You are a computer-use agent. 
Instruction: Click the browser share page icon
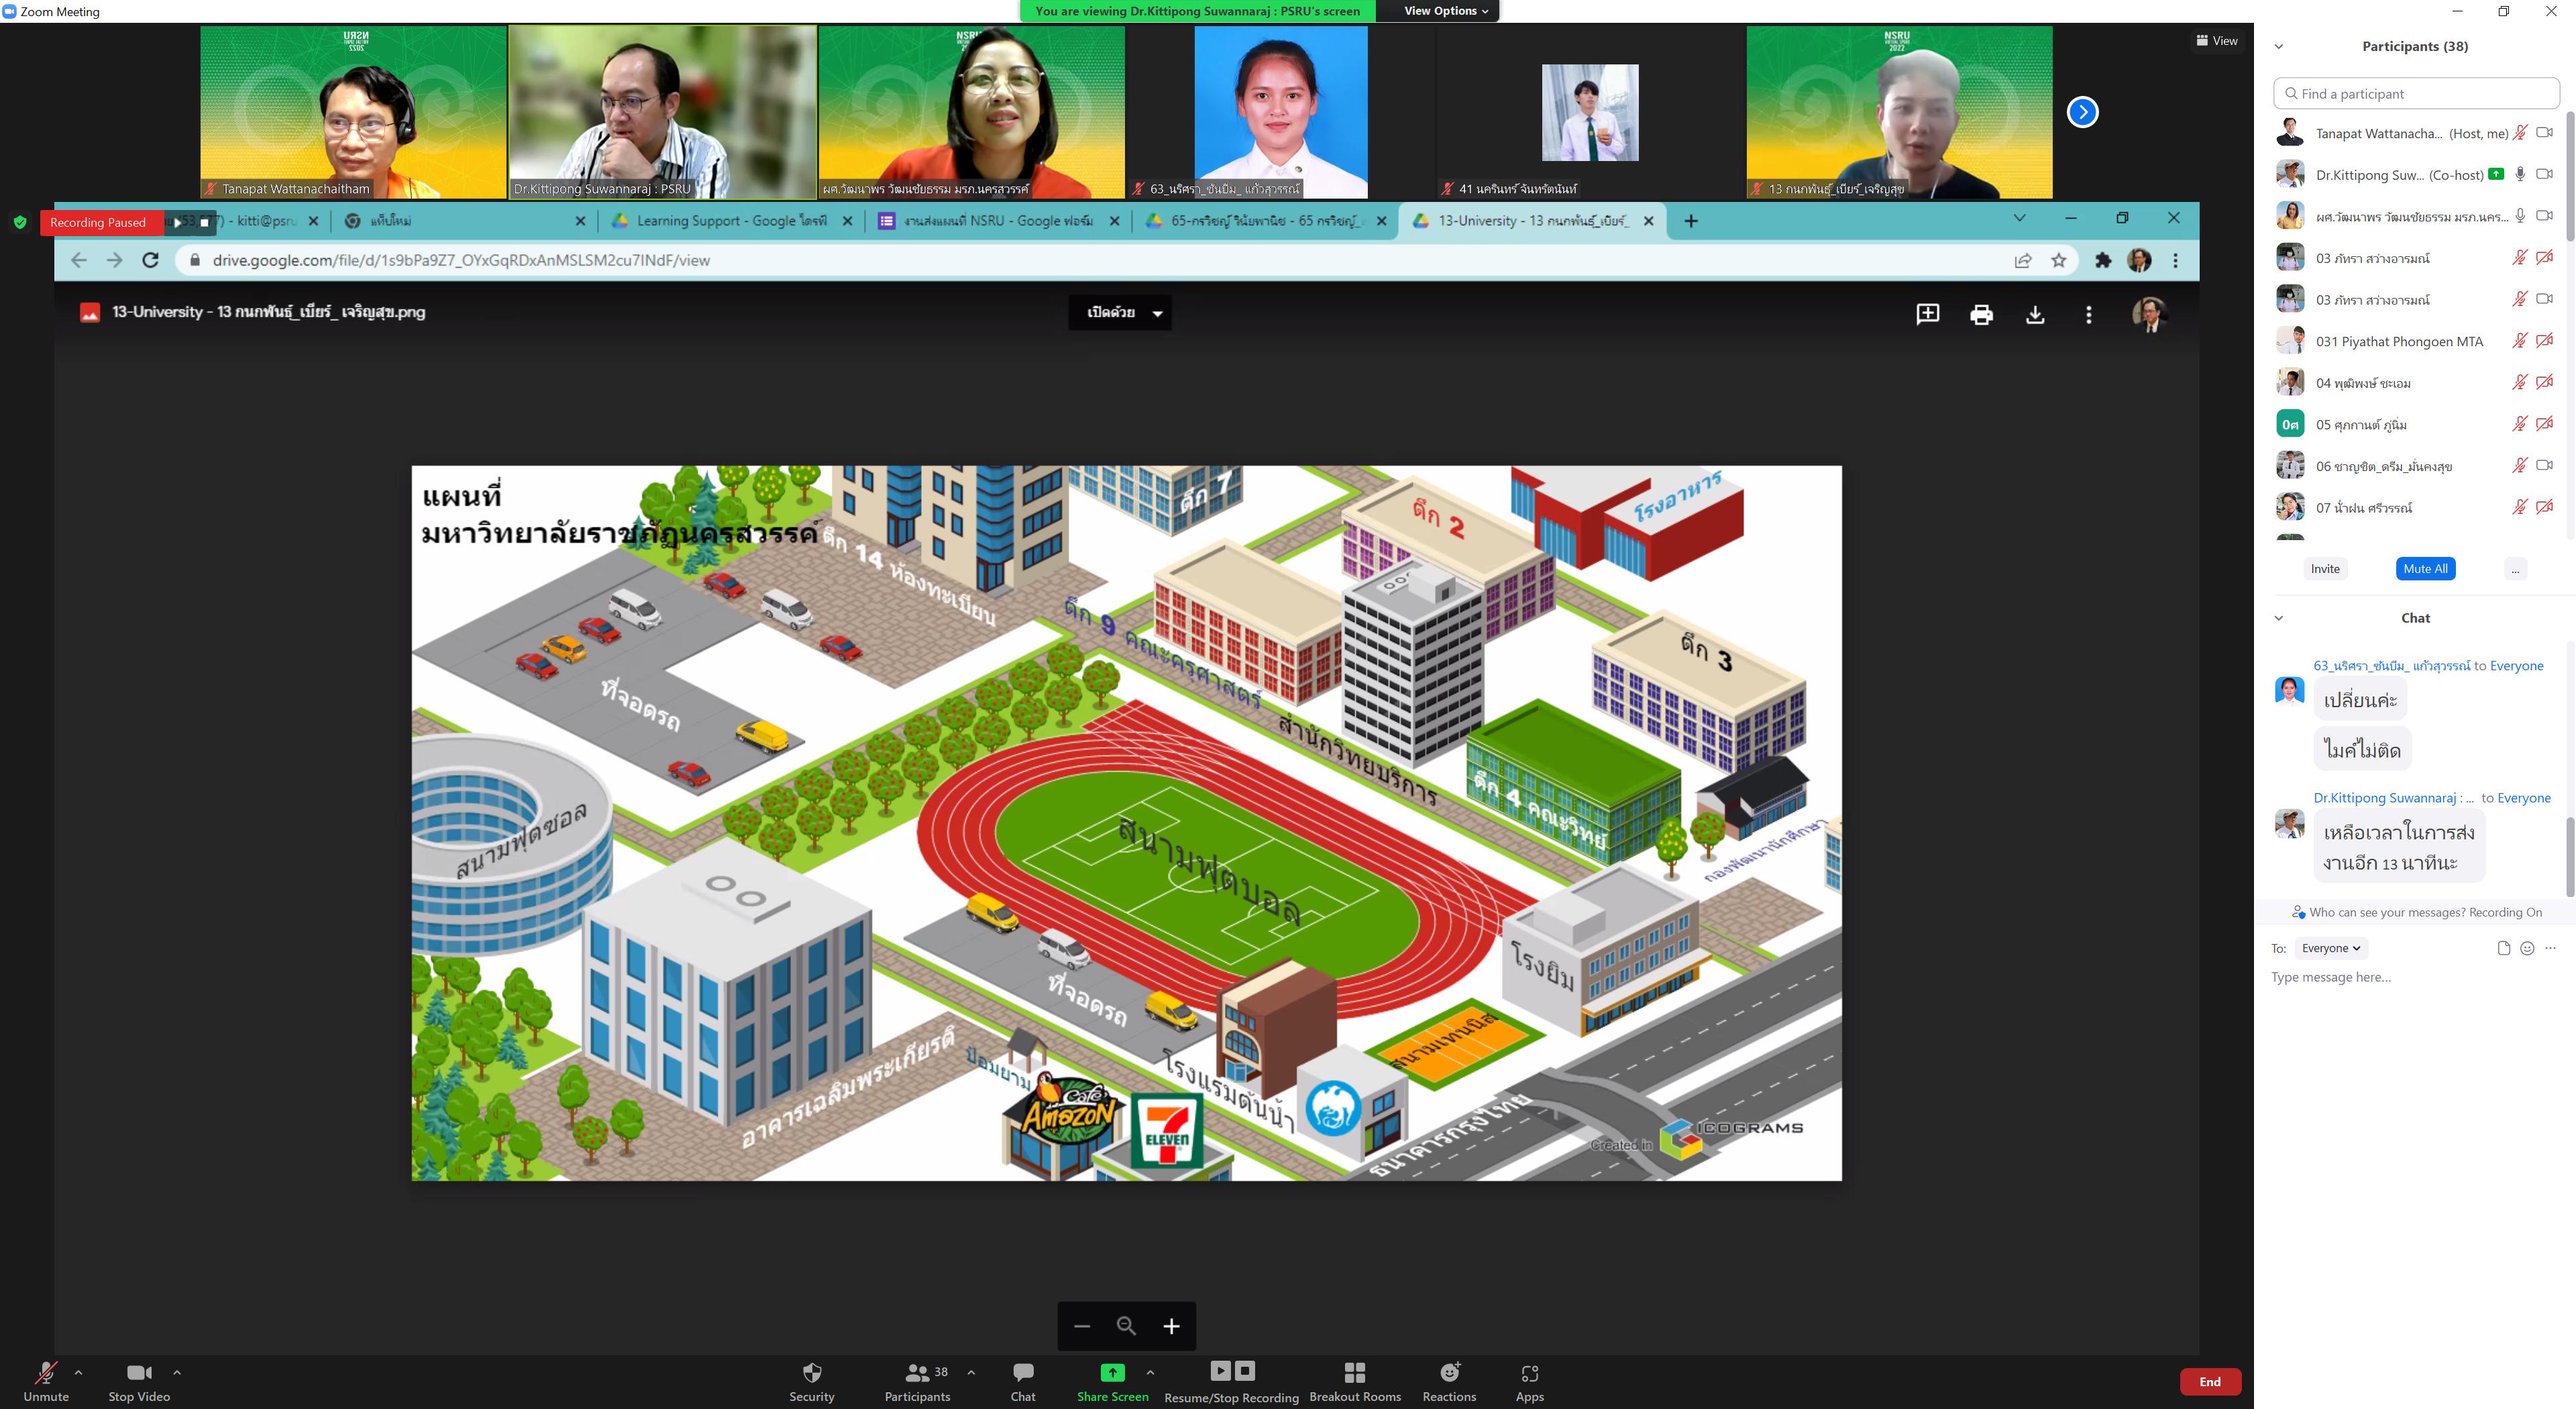2023,260
